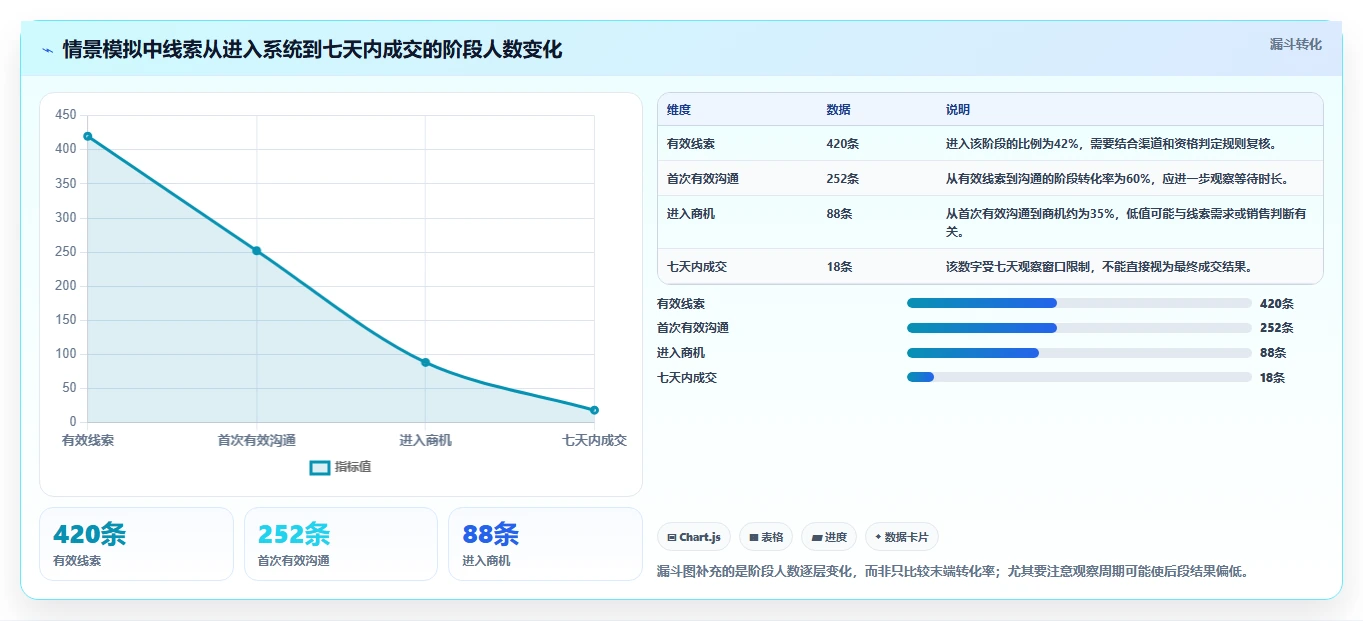Click the 表格 chip

[766, 537]
